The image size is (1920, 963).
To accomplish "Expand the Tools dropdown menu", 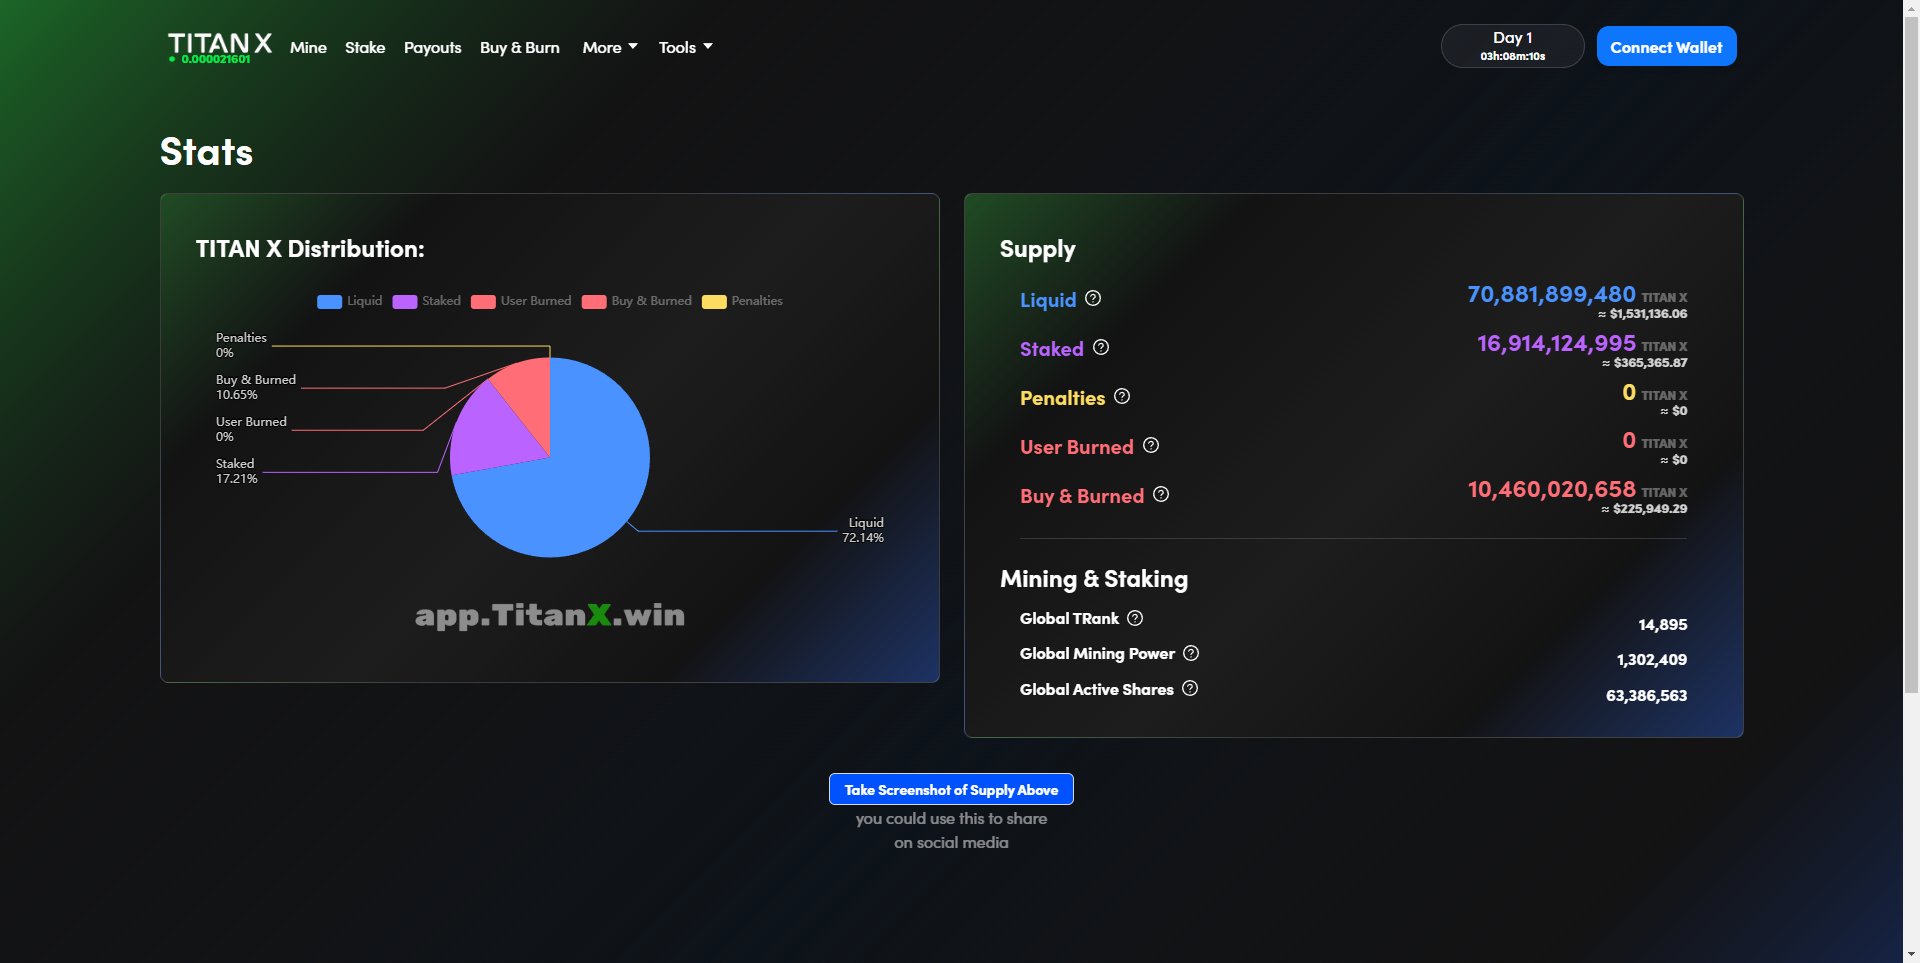I will click(x=685, y=47).
